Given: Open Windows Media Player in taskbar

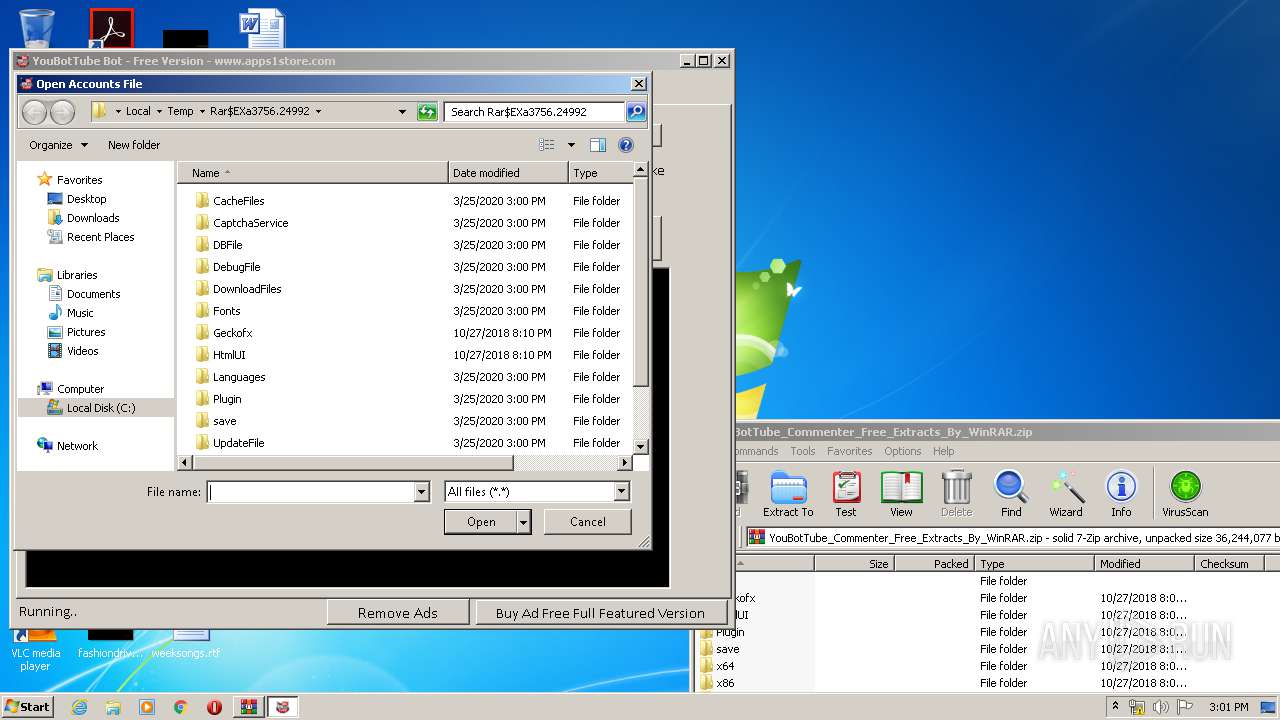Looking at the screenshot, I should [147, 707].
